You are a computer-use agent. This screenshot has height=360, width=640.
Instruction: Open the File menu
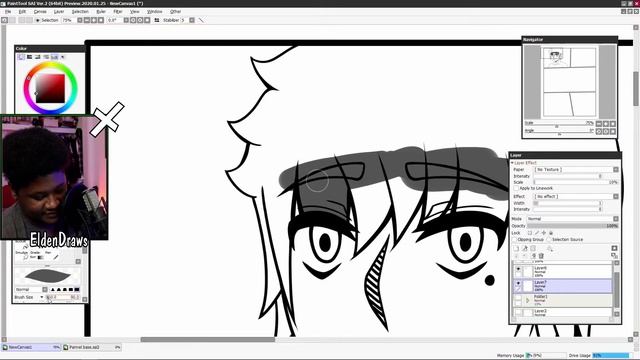pyautogui.click(x=8, y=11)
